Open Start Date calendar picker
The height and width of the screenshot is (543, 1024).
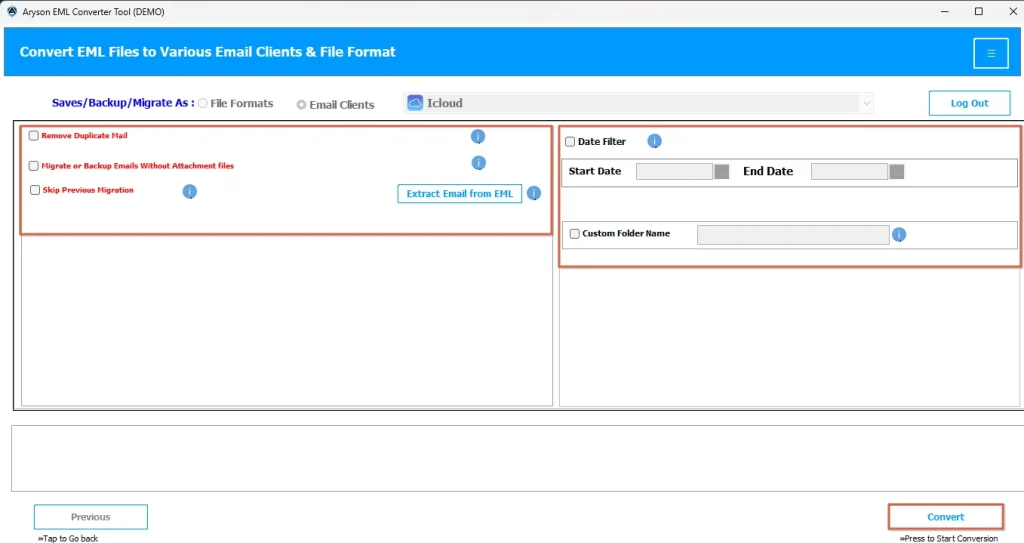point(722,171)
